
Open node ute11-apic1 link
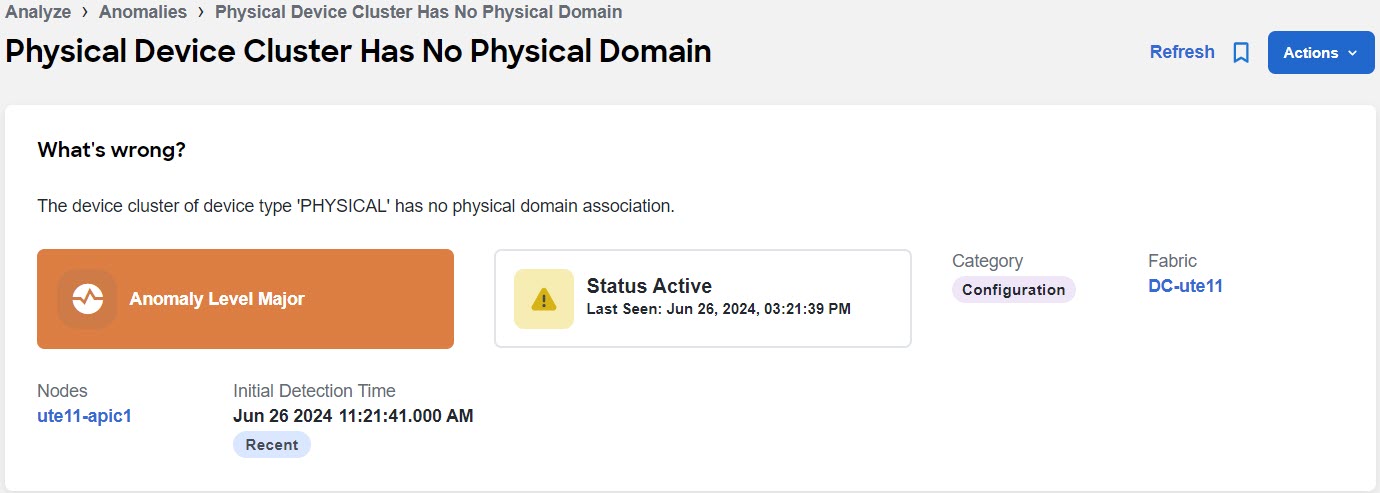[84, 416]
